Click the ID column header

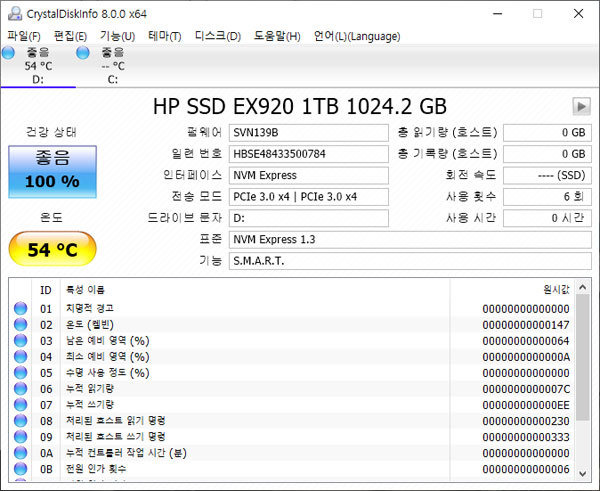(46, 290)
